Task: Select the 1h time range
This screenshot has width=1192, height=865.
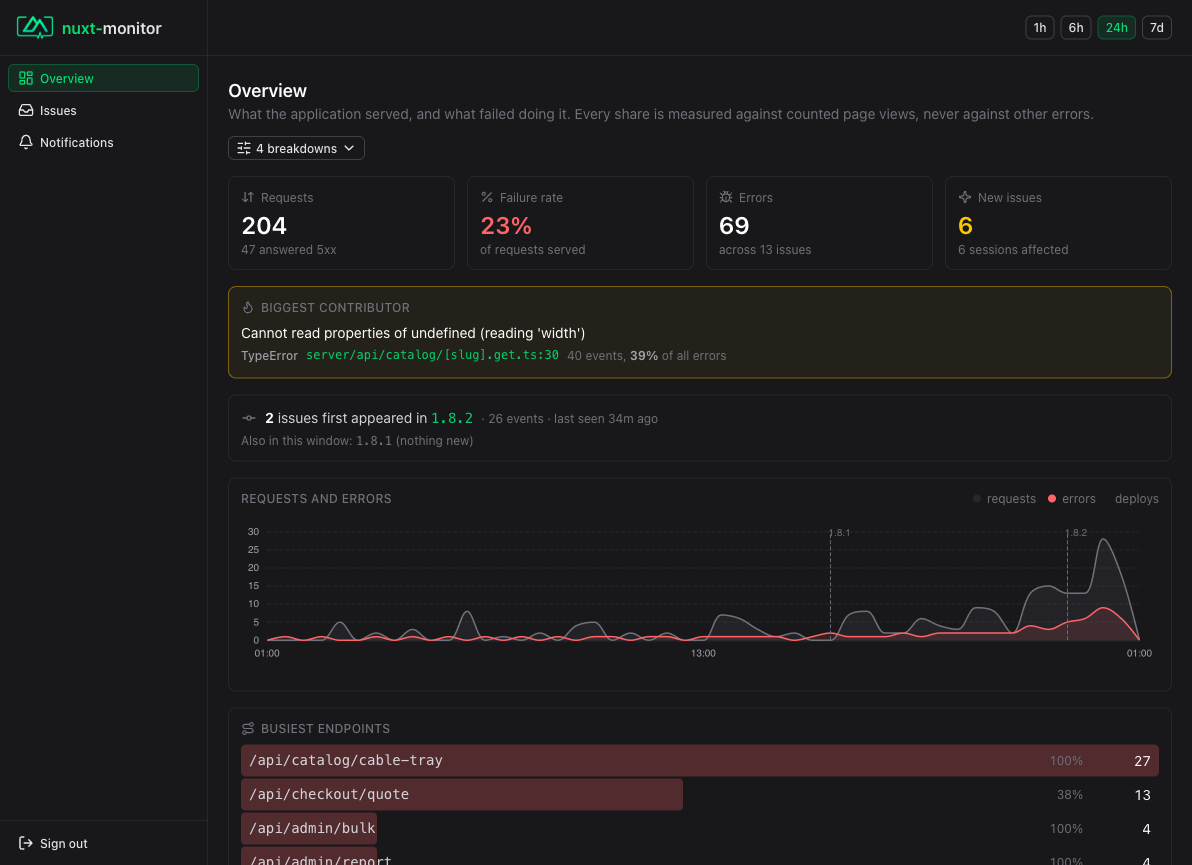Action: tap(1040, 27)
